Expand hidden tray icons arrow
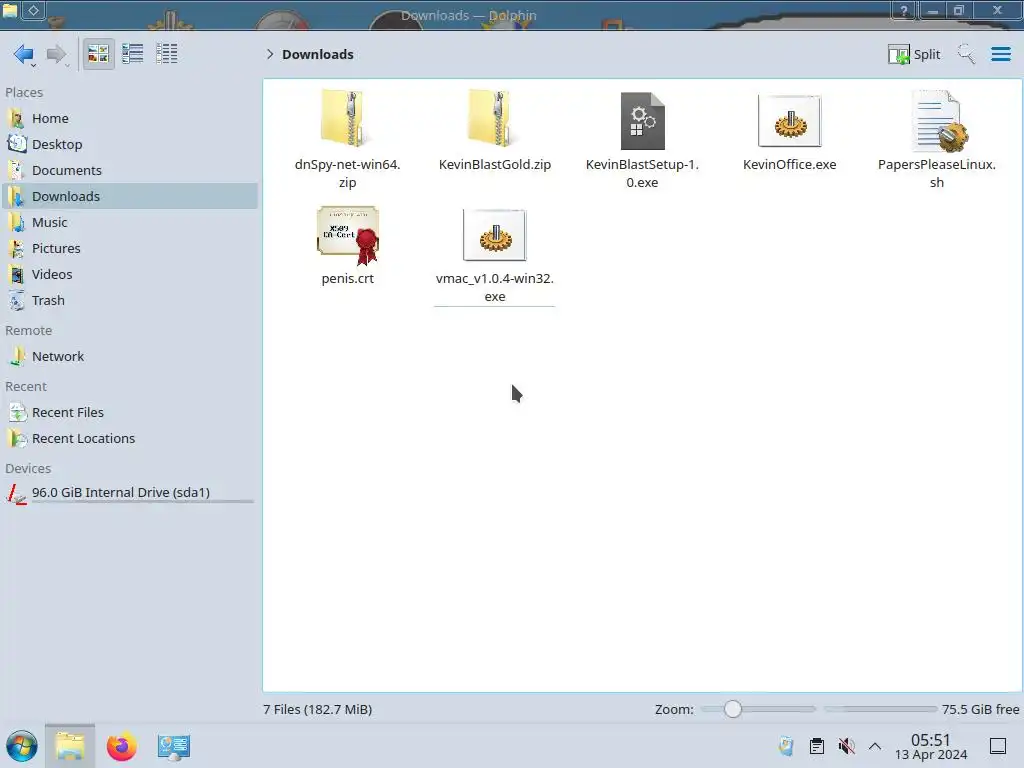This screenshot has width=1024, height=768. click(x=875, y=746)
